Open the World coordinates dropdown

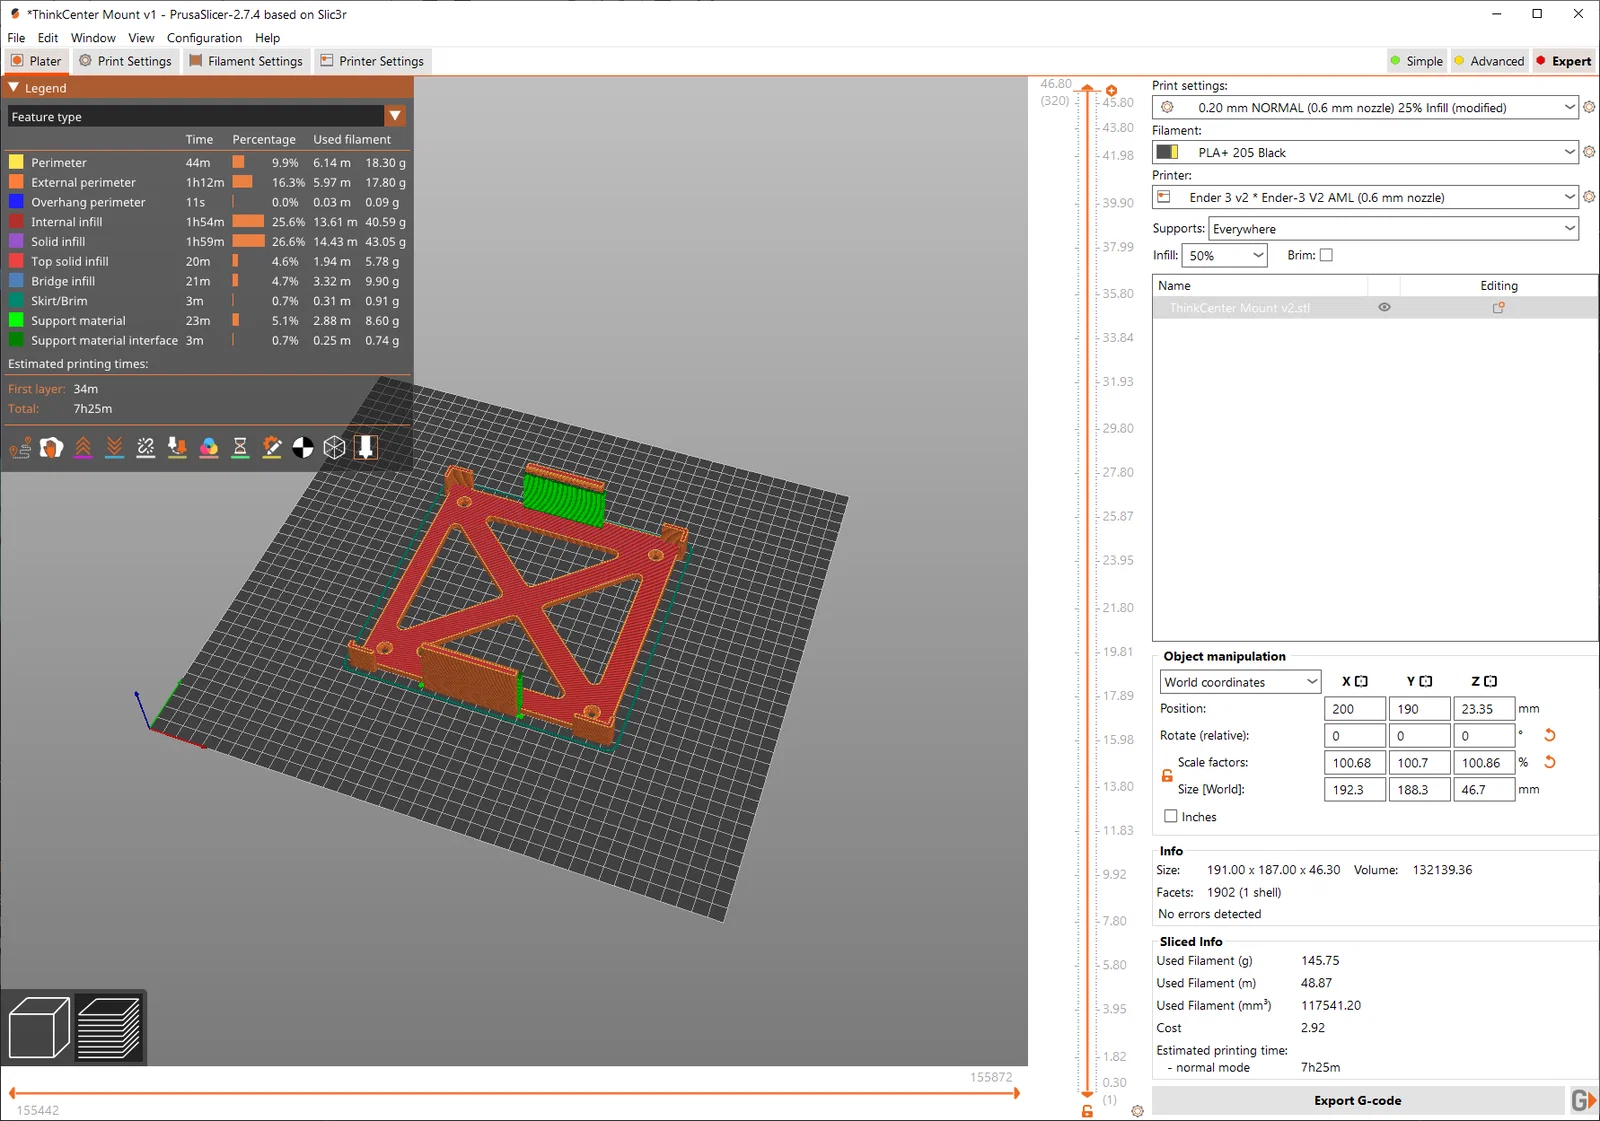pyautogui.click(x=1241, y=682)
